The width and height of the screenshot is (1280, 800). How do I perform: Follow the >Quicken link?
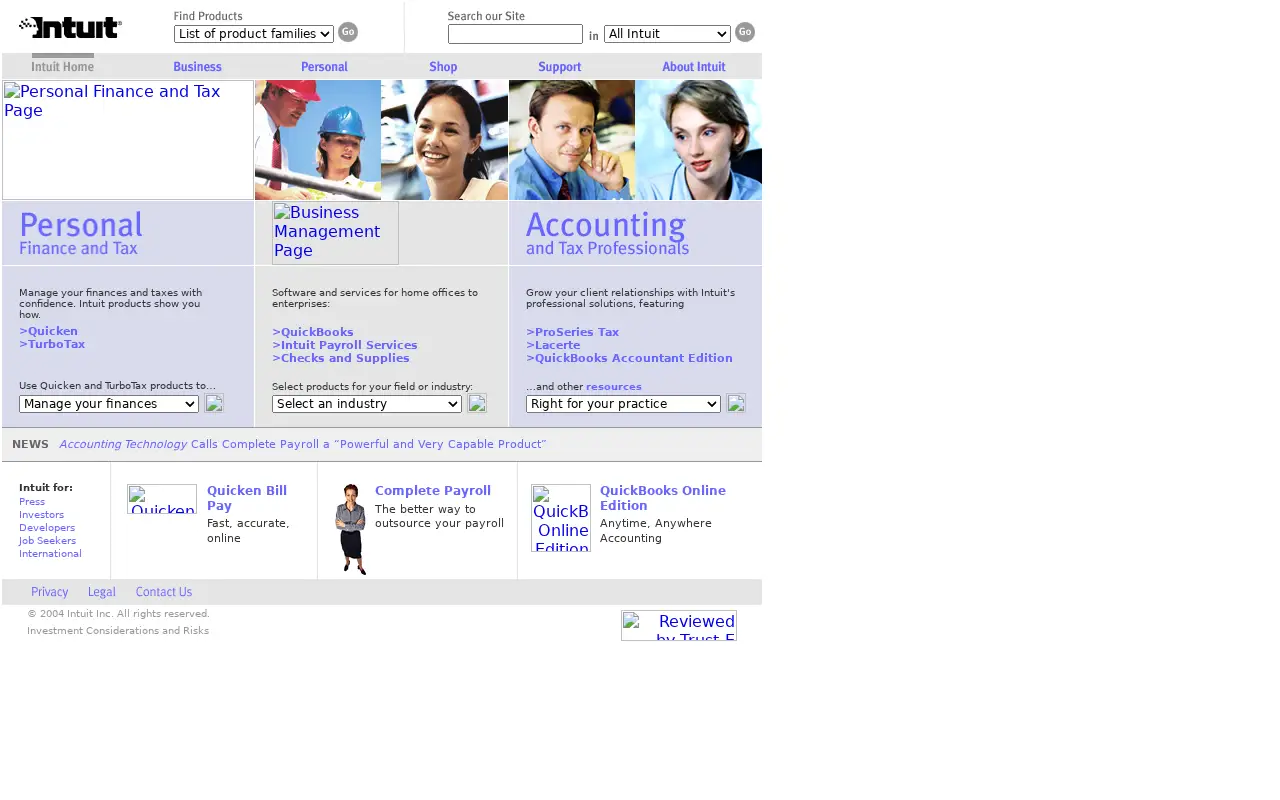(48, 331)
